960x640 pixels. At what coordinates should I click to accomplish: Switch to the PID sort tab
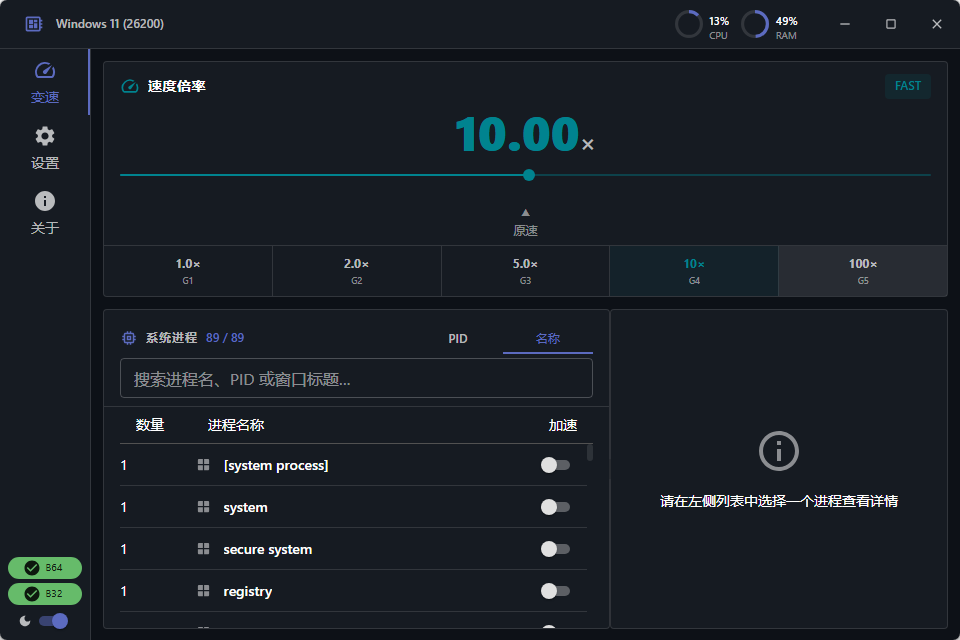point(458,339)
